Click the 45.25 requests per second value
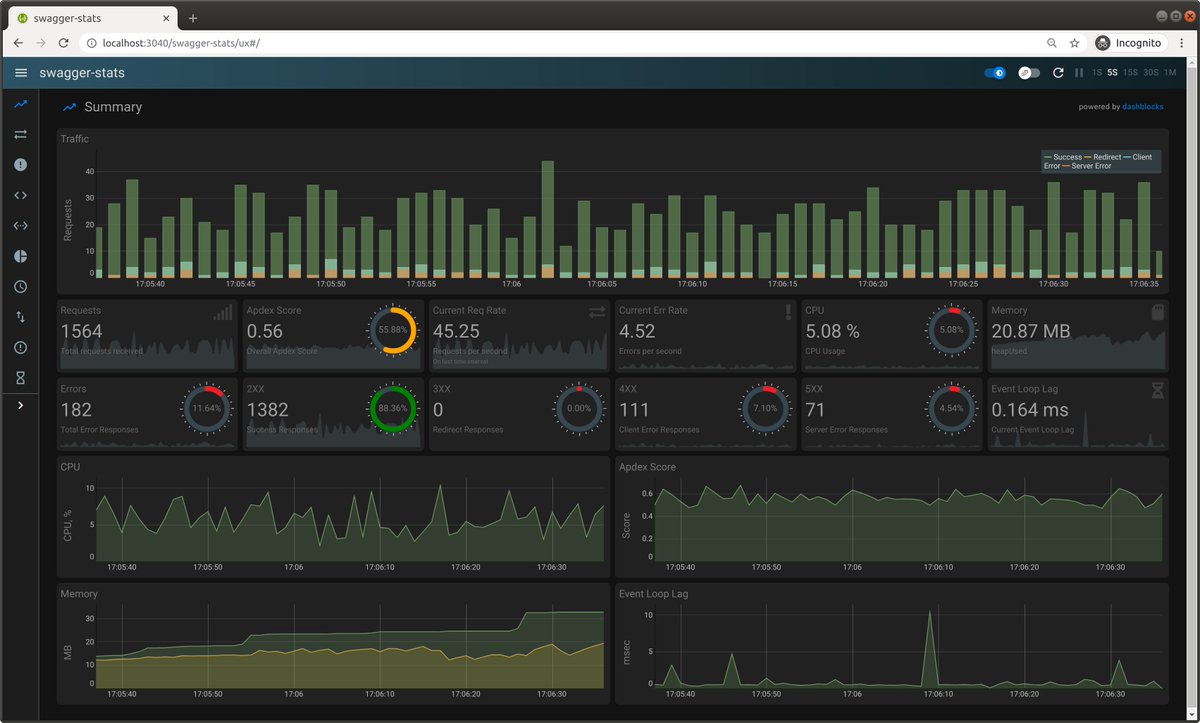The width and height of the screenshot is (1200, 723). [456, 331]
